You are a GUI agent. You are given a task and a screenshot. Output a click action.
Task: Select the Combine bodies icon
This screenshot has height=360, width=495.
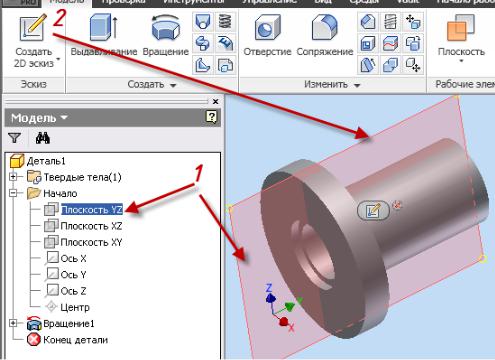coord(390,65)
